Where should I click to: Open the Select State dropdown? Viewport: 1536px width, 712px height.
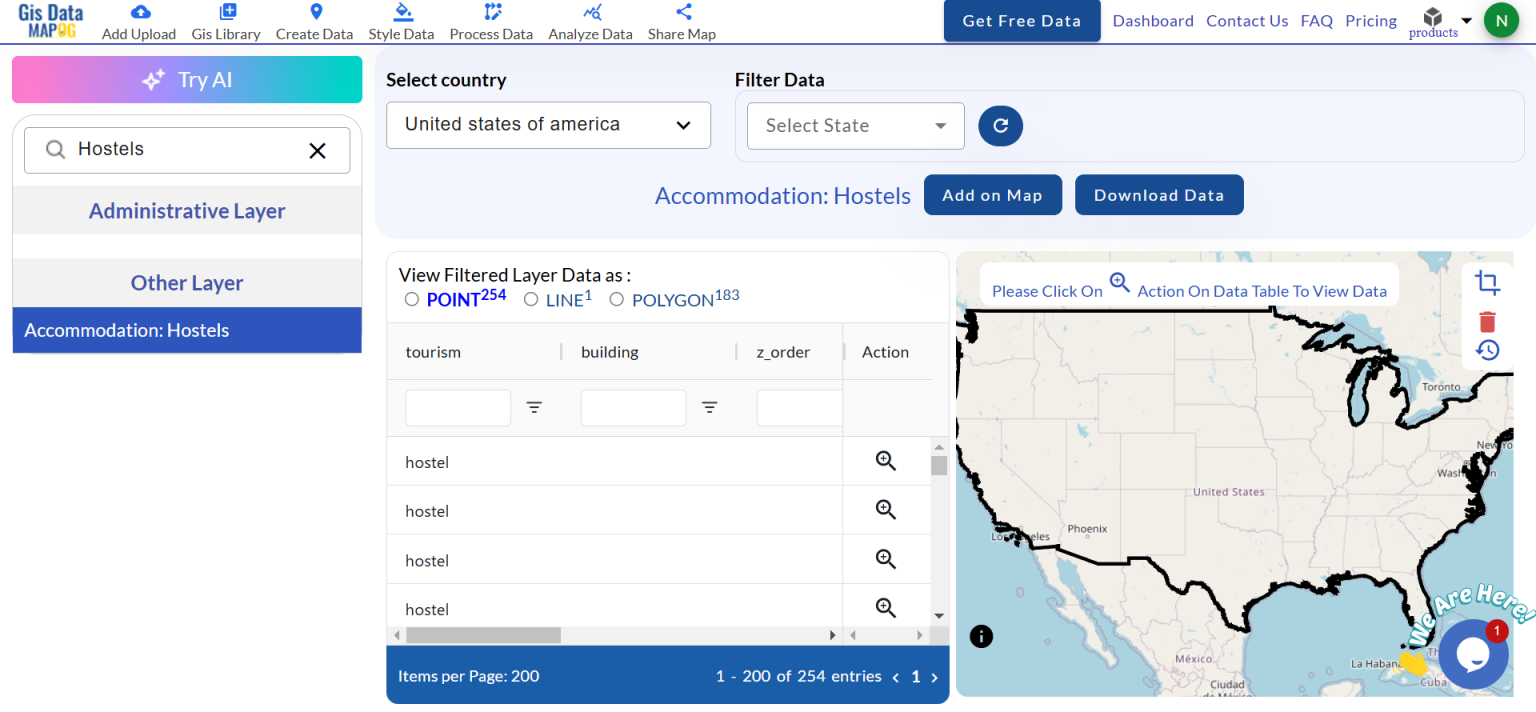855,125
